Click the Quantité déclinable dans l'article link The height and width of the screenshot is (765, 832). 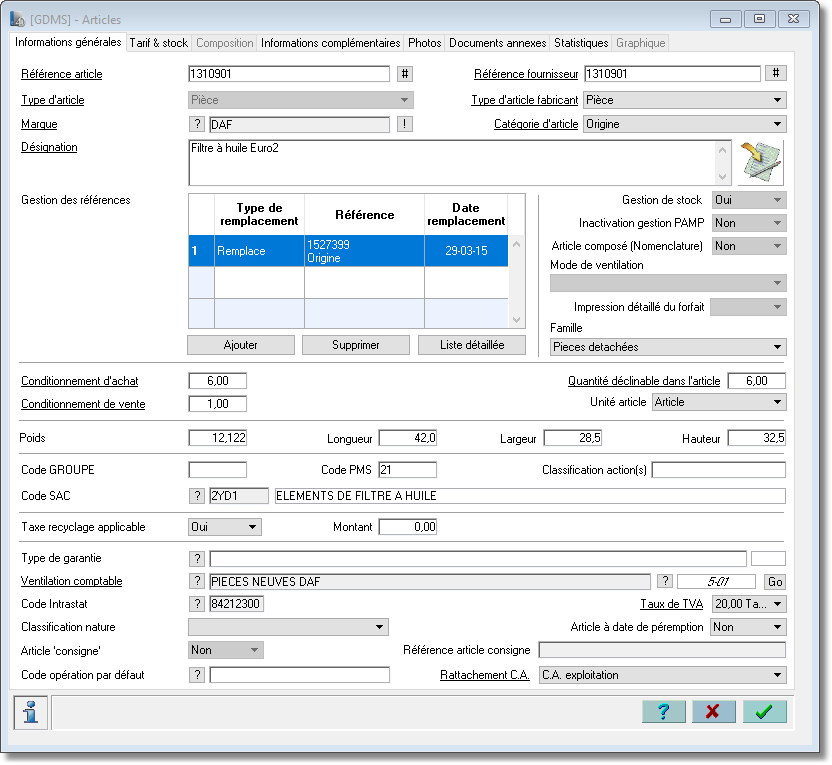coord(644,381)
